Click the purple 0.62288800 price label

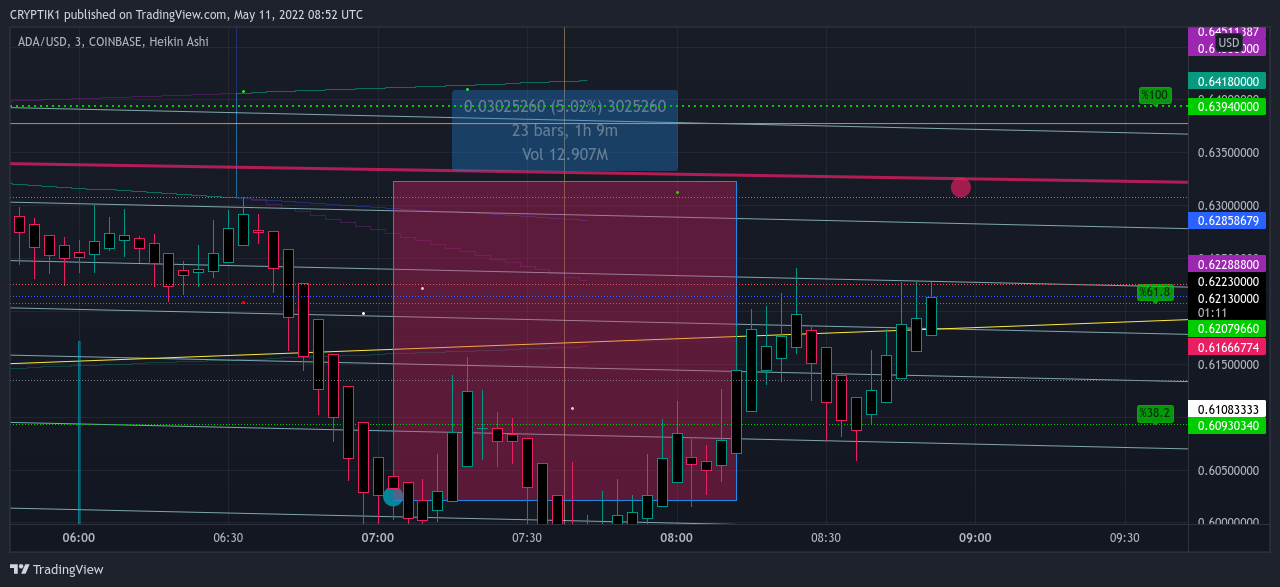[1227, 264]
